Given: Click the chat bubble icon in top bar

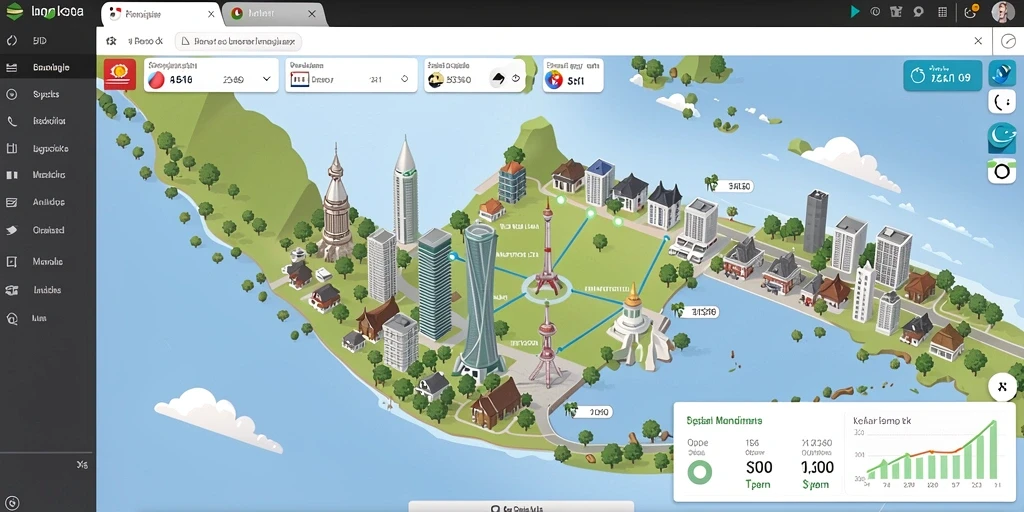Looking at the screenshot, I should coord(918,12).
